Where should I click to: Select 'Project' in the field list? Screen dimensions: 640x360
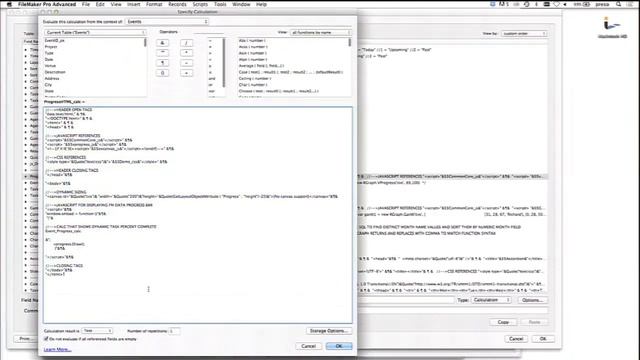tap(51, 47)
